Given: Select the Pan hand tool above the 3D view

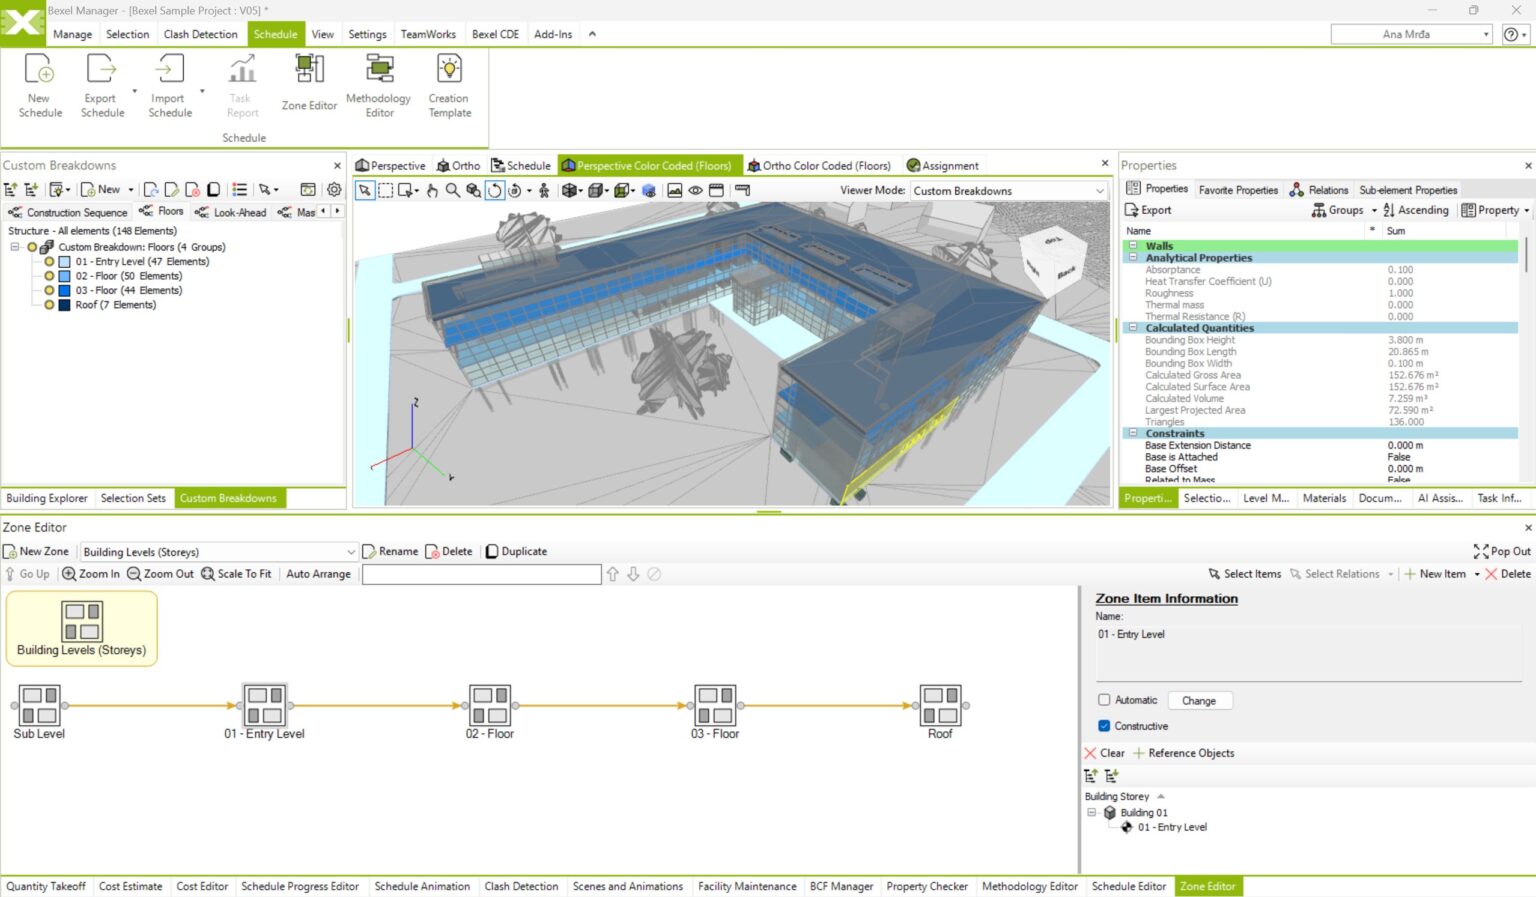Looking at the screenshot, I should pyautogui.click(x=430, y=190).
